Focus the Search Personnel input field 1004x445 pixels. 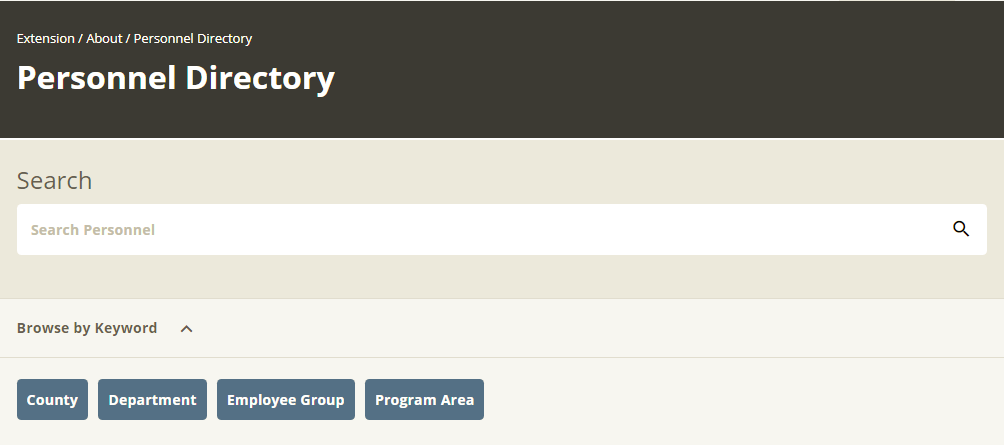501,229
